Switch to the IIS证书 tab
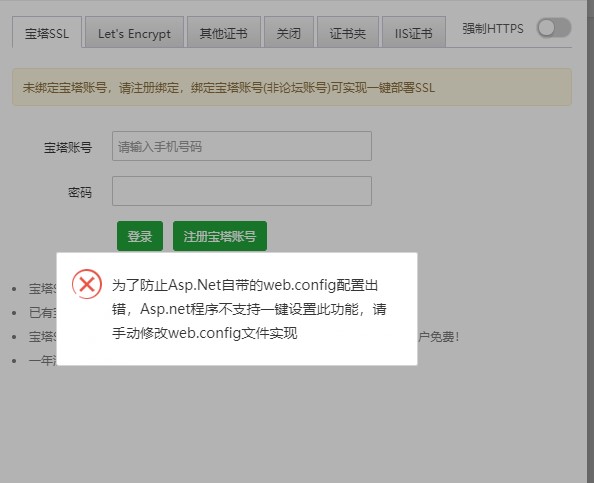This screenshot has width=594, height=483. 414,33
